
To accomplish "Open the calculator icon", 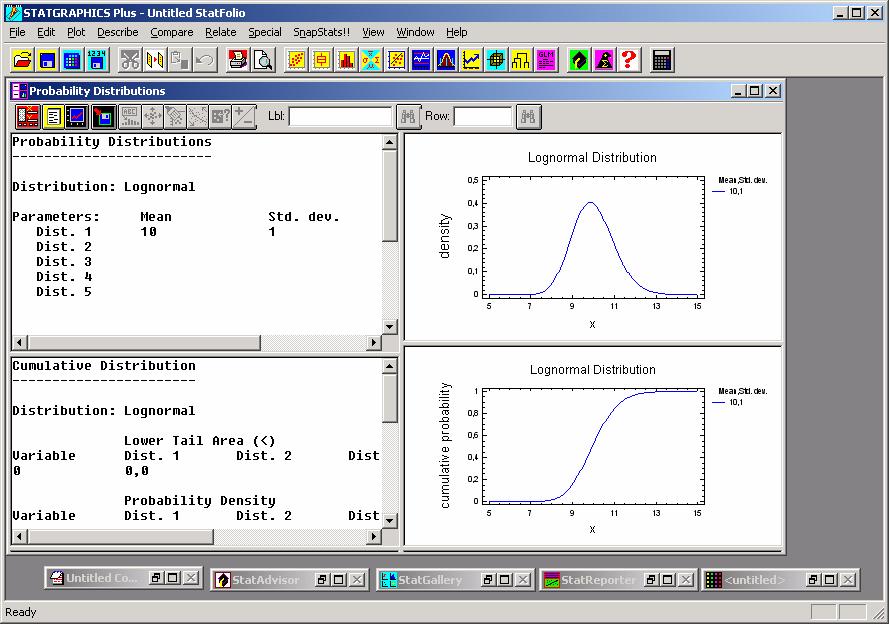I will 662,60.
